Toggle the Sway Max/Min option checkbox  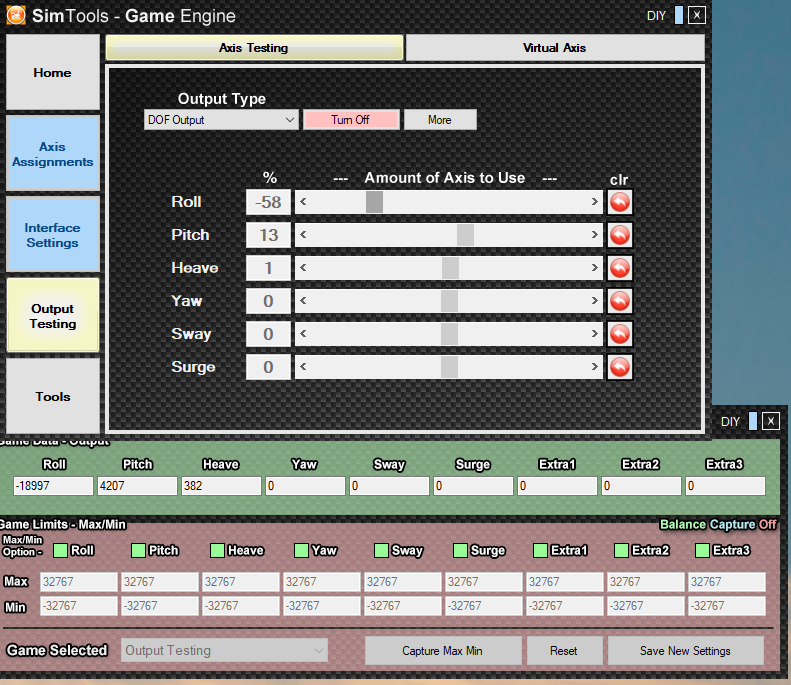381,550
